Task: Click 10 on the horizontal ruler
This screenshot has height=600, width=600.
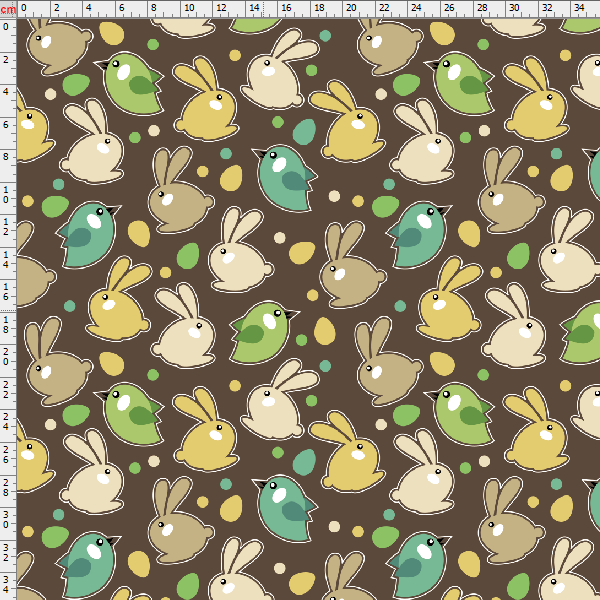Action: coord(189,7)
